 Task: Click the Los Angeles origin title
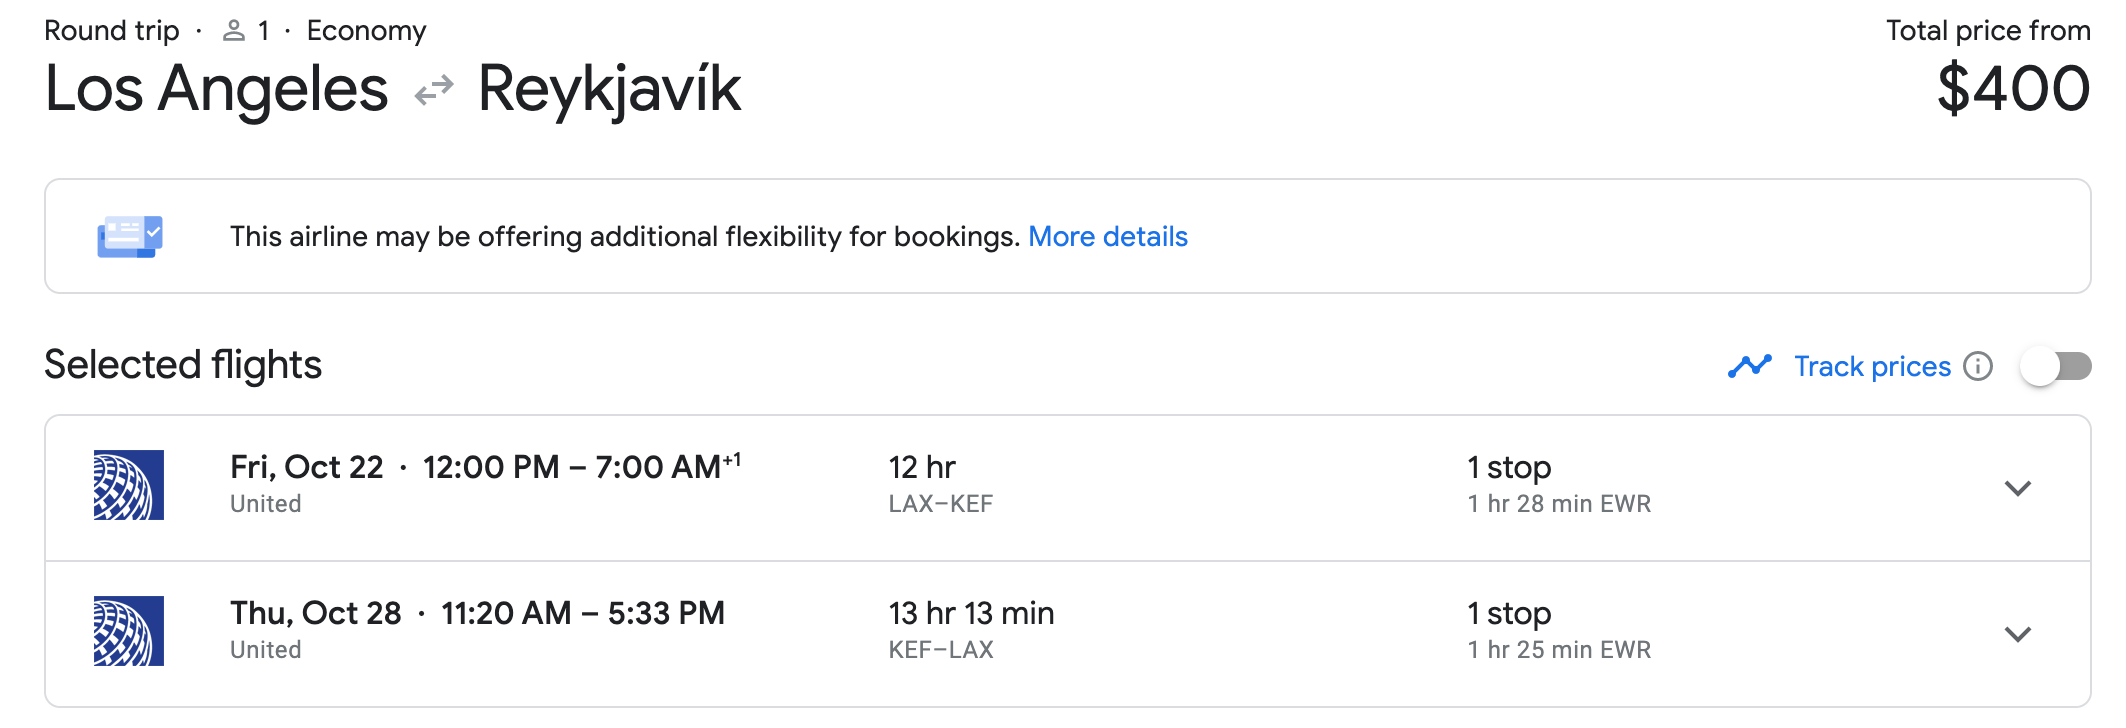click(216, 90)
